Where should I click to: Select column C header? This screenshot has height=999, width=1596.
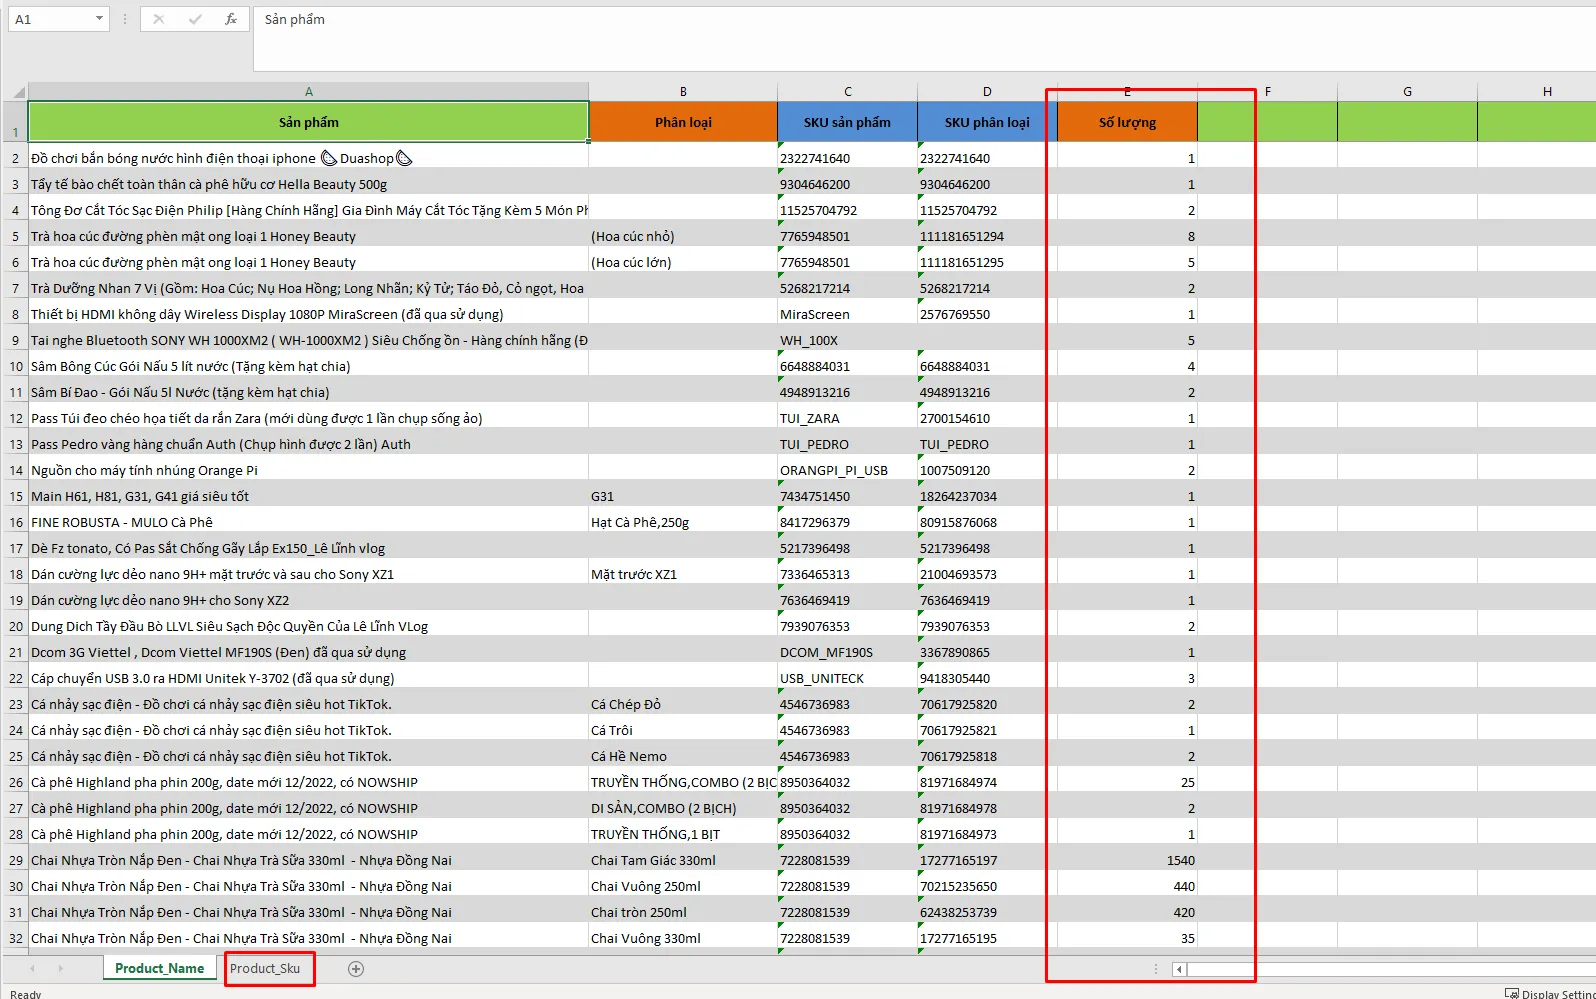(x=847, y=91)
